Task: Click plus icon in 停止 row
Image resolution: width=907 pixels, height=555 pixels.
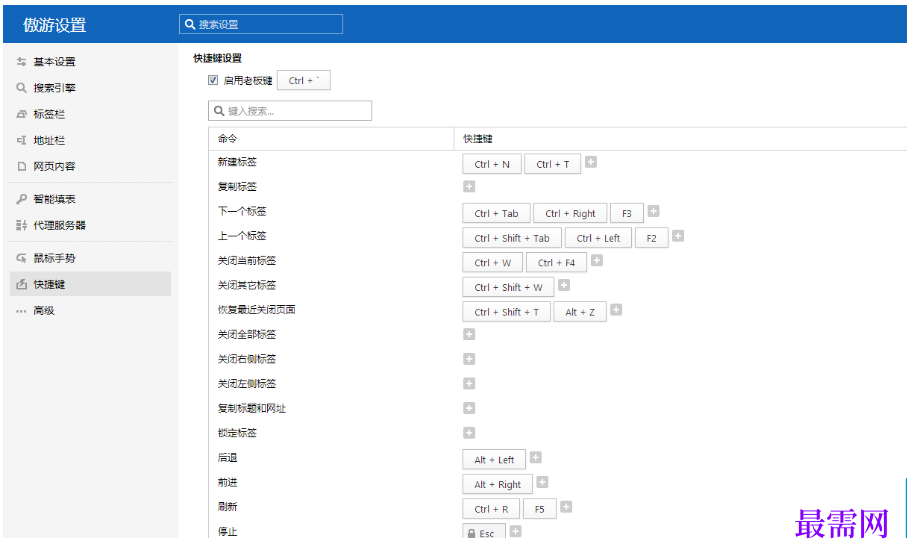Action: [x=515, y=531]
